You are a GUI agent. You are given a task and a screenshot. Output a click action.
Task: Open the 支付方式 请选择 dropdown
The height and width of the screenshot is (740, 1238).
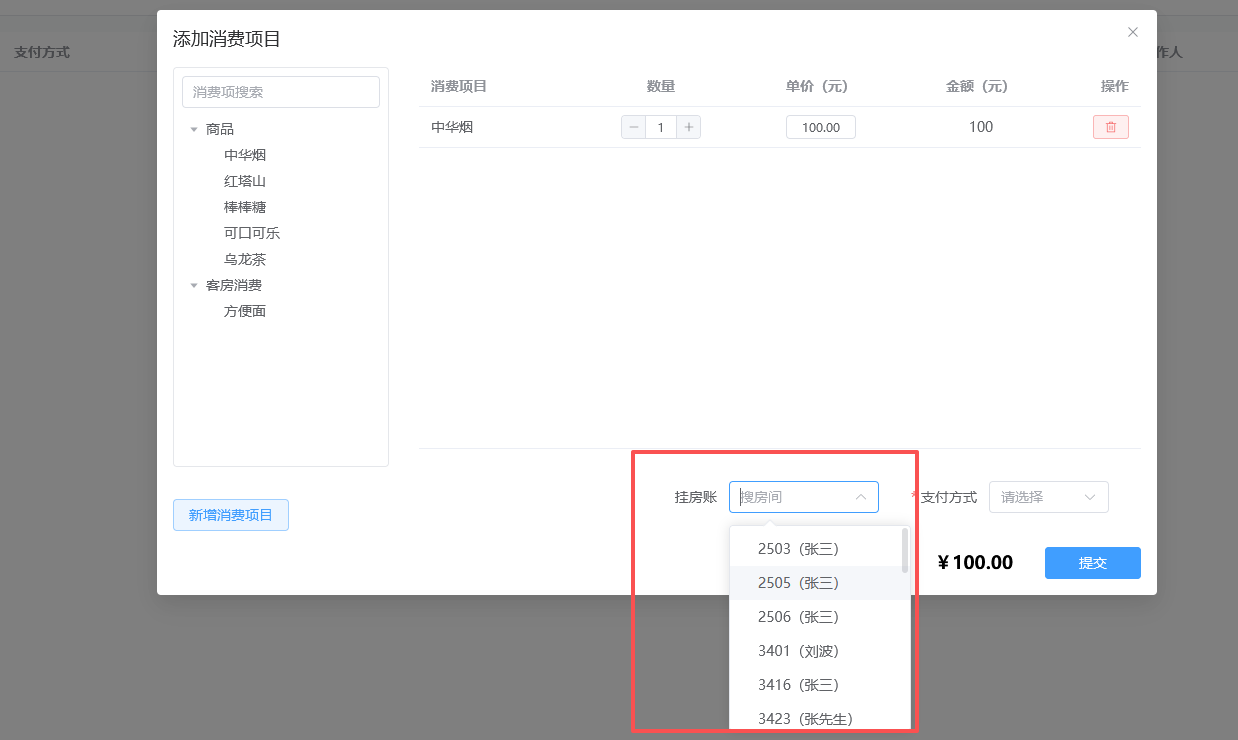[x=1049, y=497]
